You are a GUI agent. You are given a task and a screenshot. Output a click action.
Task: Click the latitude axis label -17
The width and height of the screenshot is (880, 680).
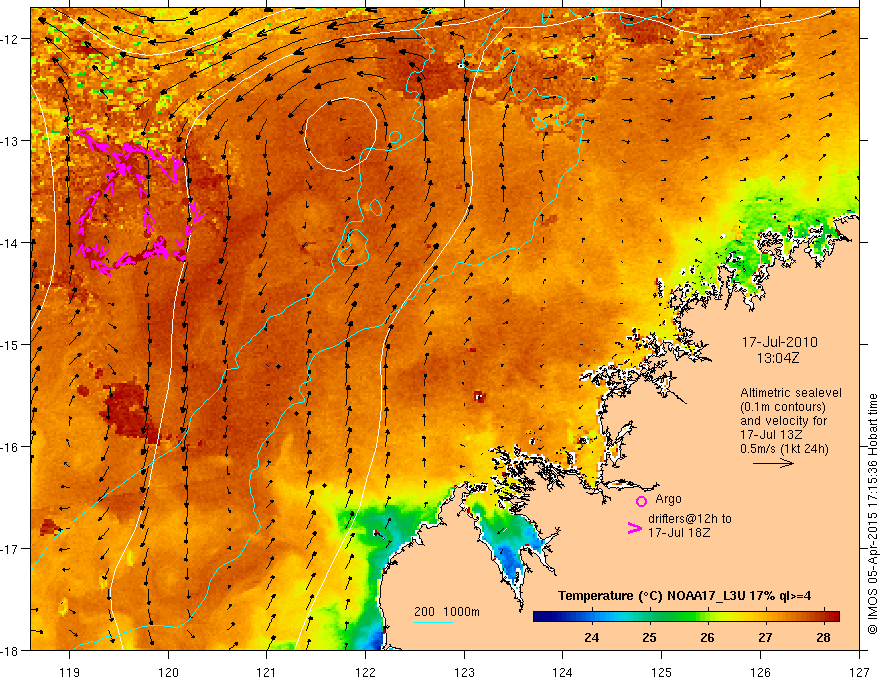click(10, 548)
